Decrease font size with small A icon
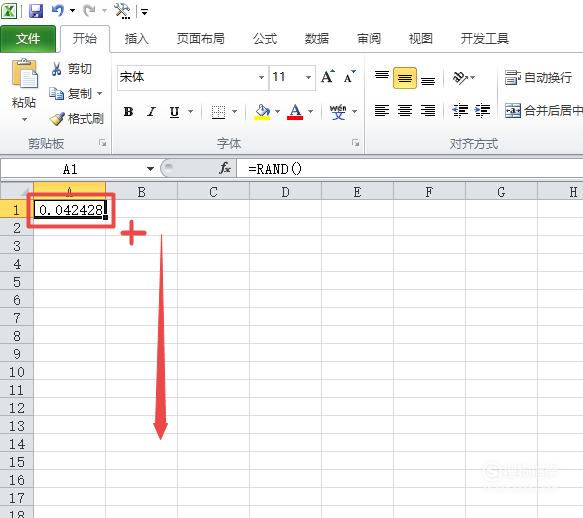Image resolution: width=583 pixels, height=518 pixels. tap(350, 77)
